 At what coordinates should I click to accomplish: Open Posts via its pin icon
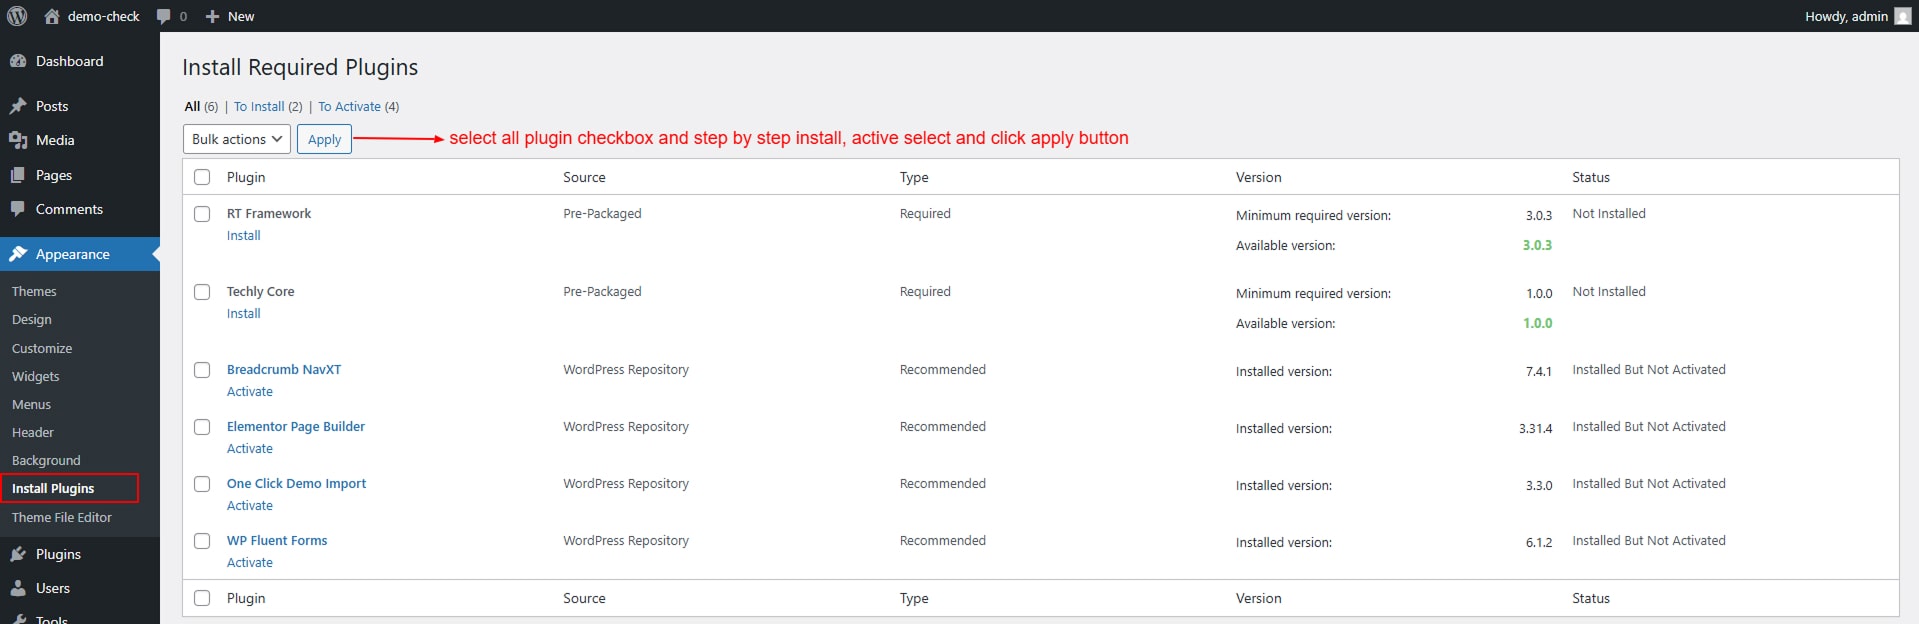point(18,106)
